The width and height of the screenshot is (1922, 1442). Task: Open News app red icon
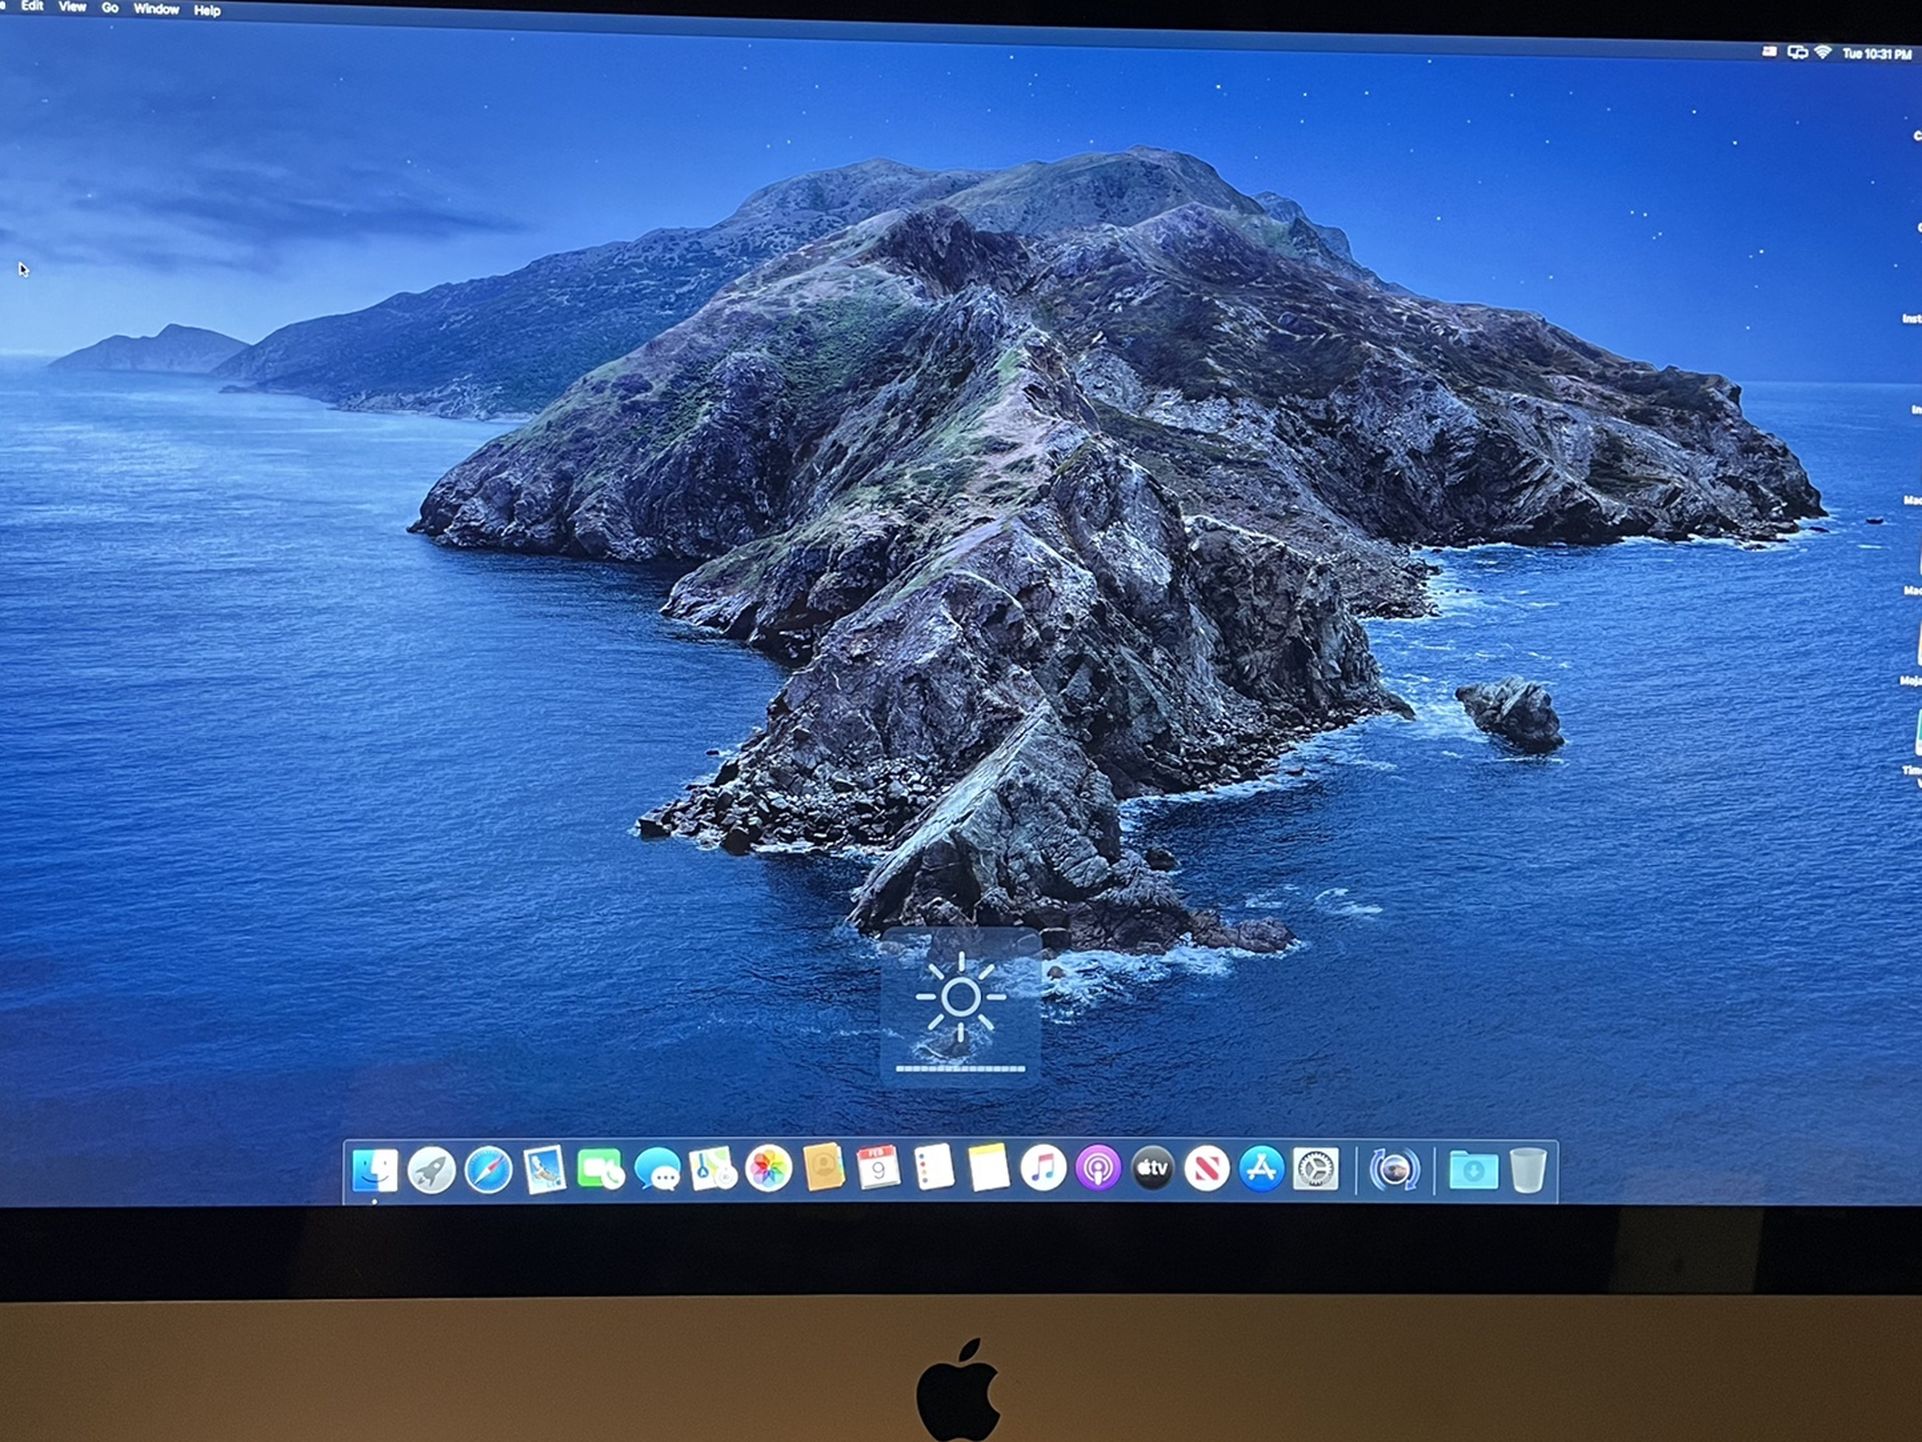click(1207, 1168)
